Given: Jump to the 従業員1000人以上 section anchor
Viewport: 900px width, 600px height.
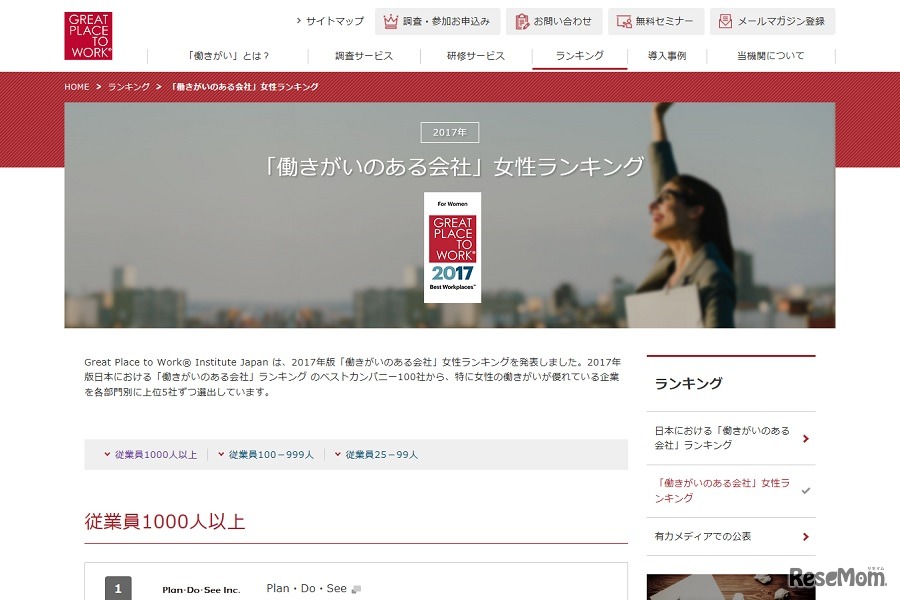Looking at the screenshot, I should (x=150, y=455).
